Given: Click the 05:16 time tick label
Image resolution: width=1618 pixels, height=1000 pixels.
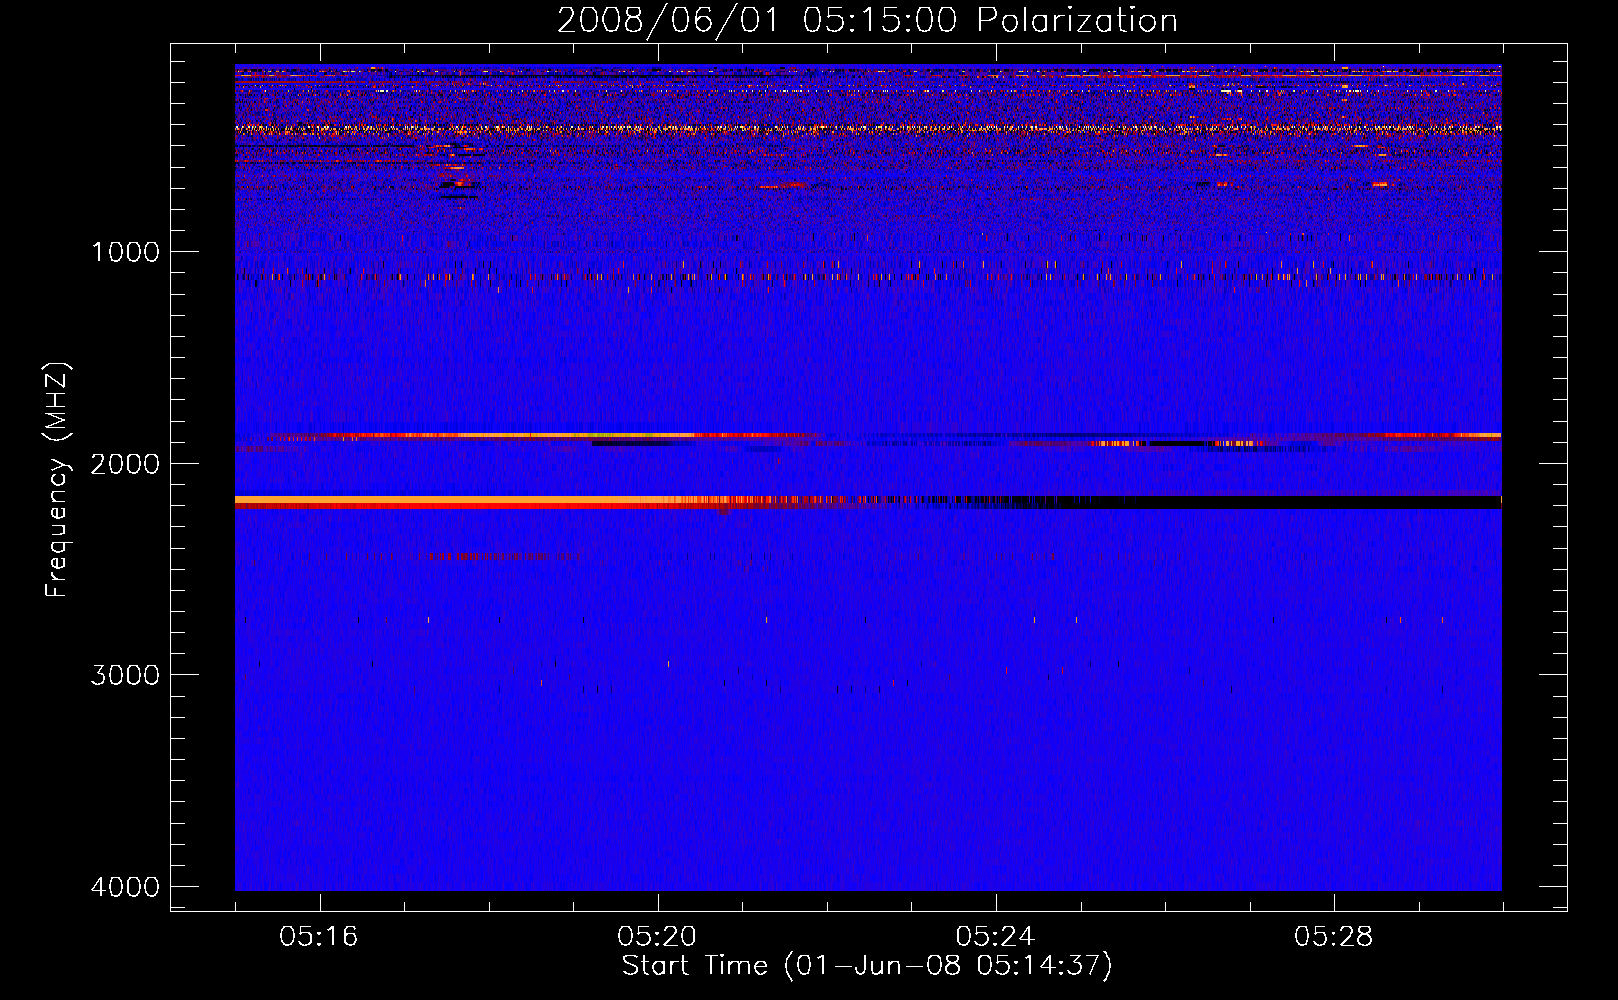Looking at the screenshot, I should [x=319, y=937].
